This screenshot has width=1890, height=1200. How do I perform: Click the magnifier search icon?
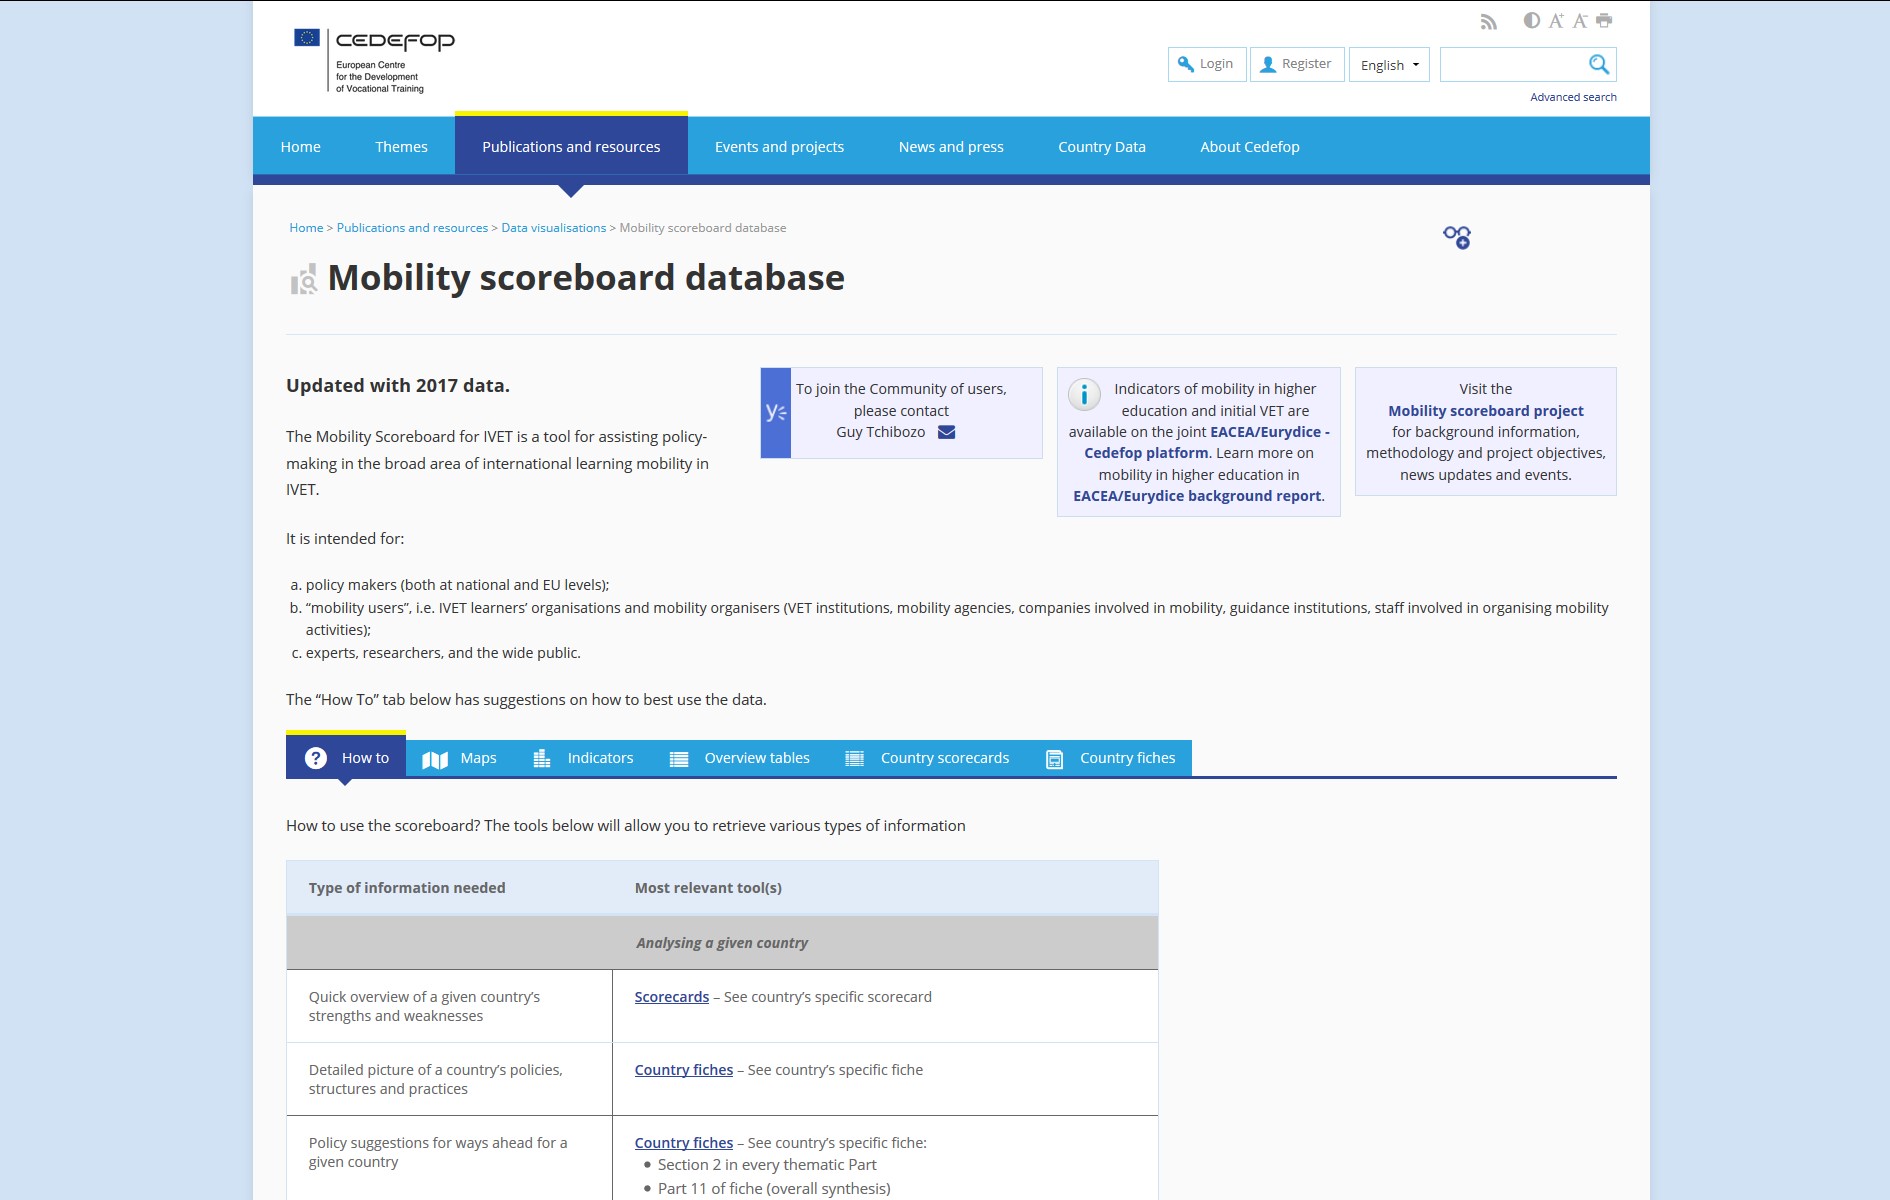coord(1598,64)
